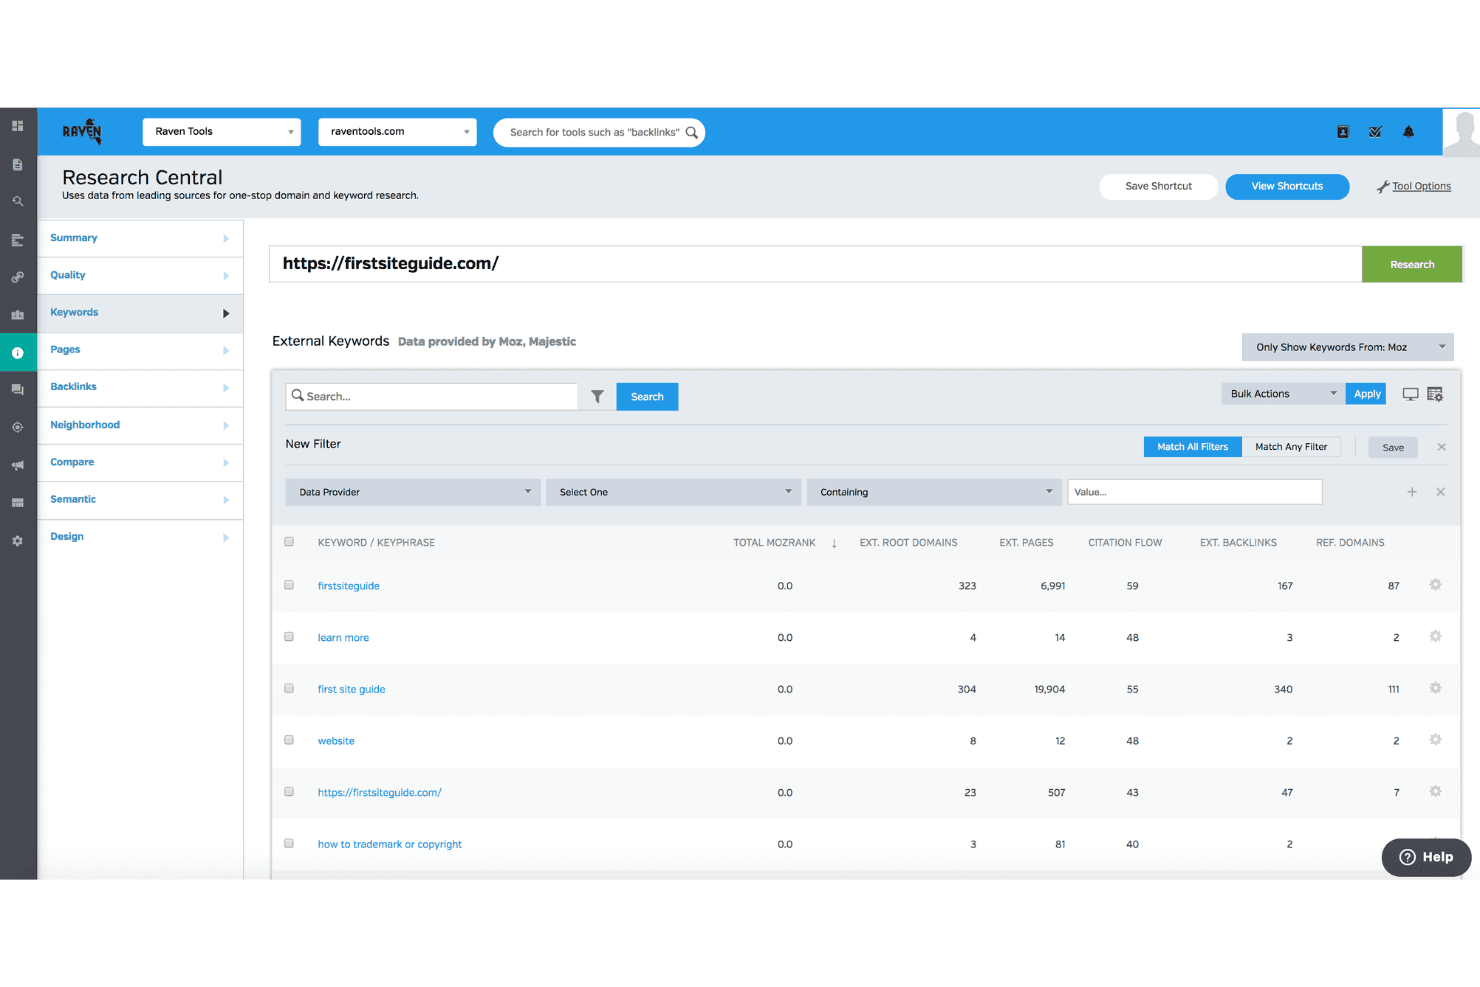Click the filter Value input field
The image size is (1480, 987).
(1195, 492)
